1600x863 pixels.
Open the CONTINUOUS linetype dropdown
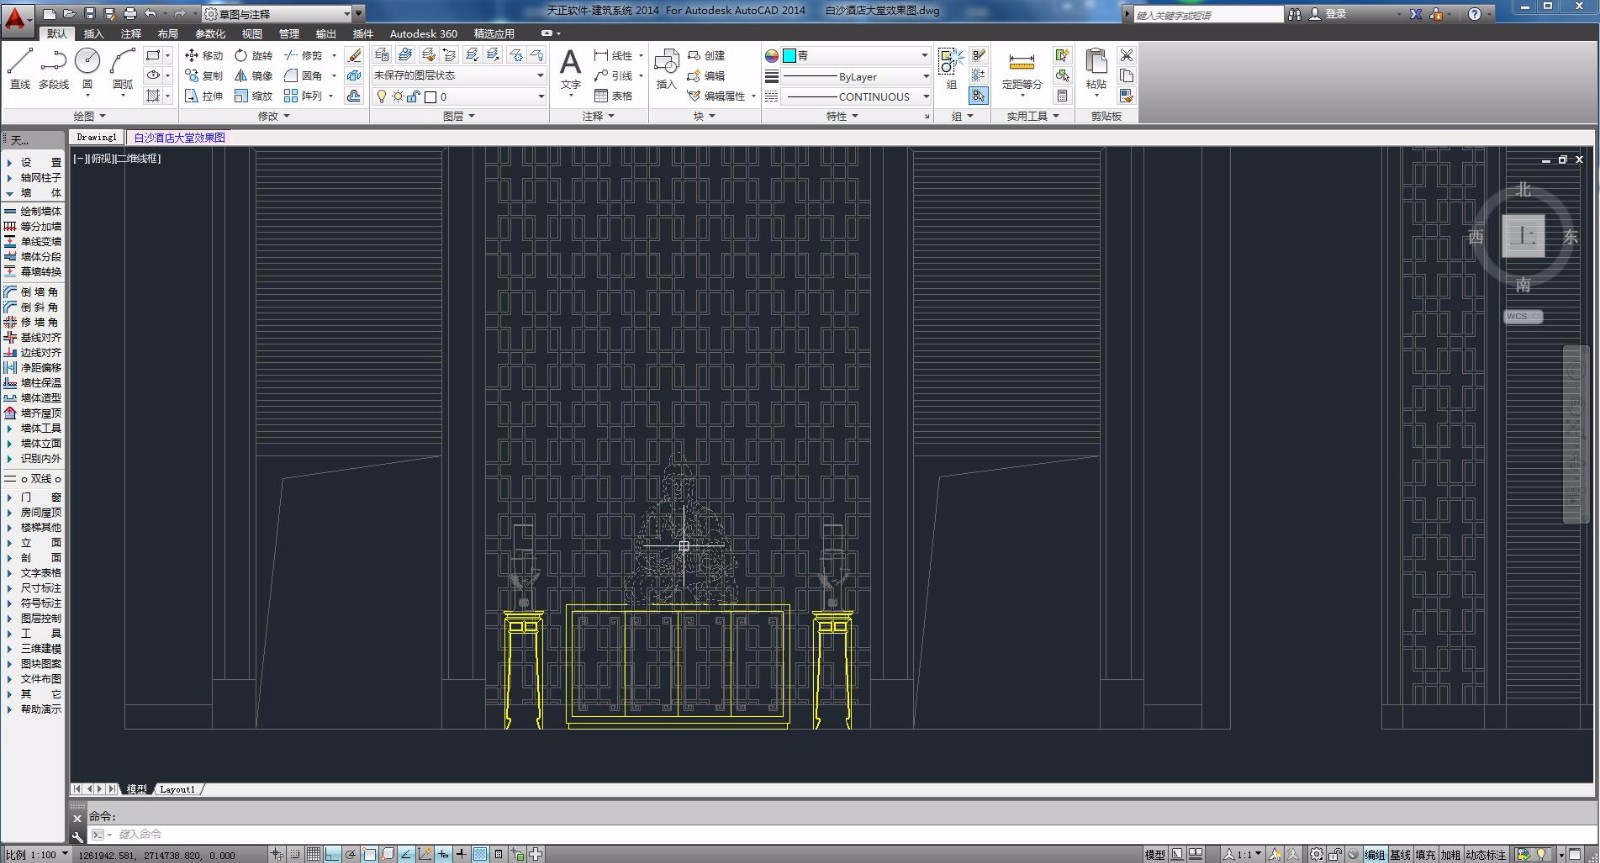click(925, 97)
